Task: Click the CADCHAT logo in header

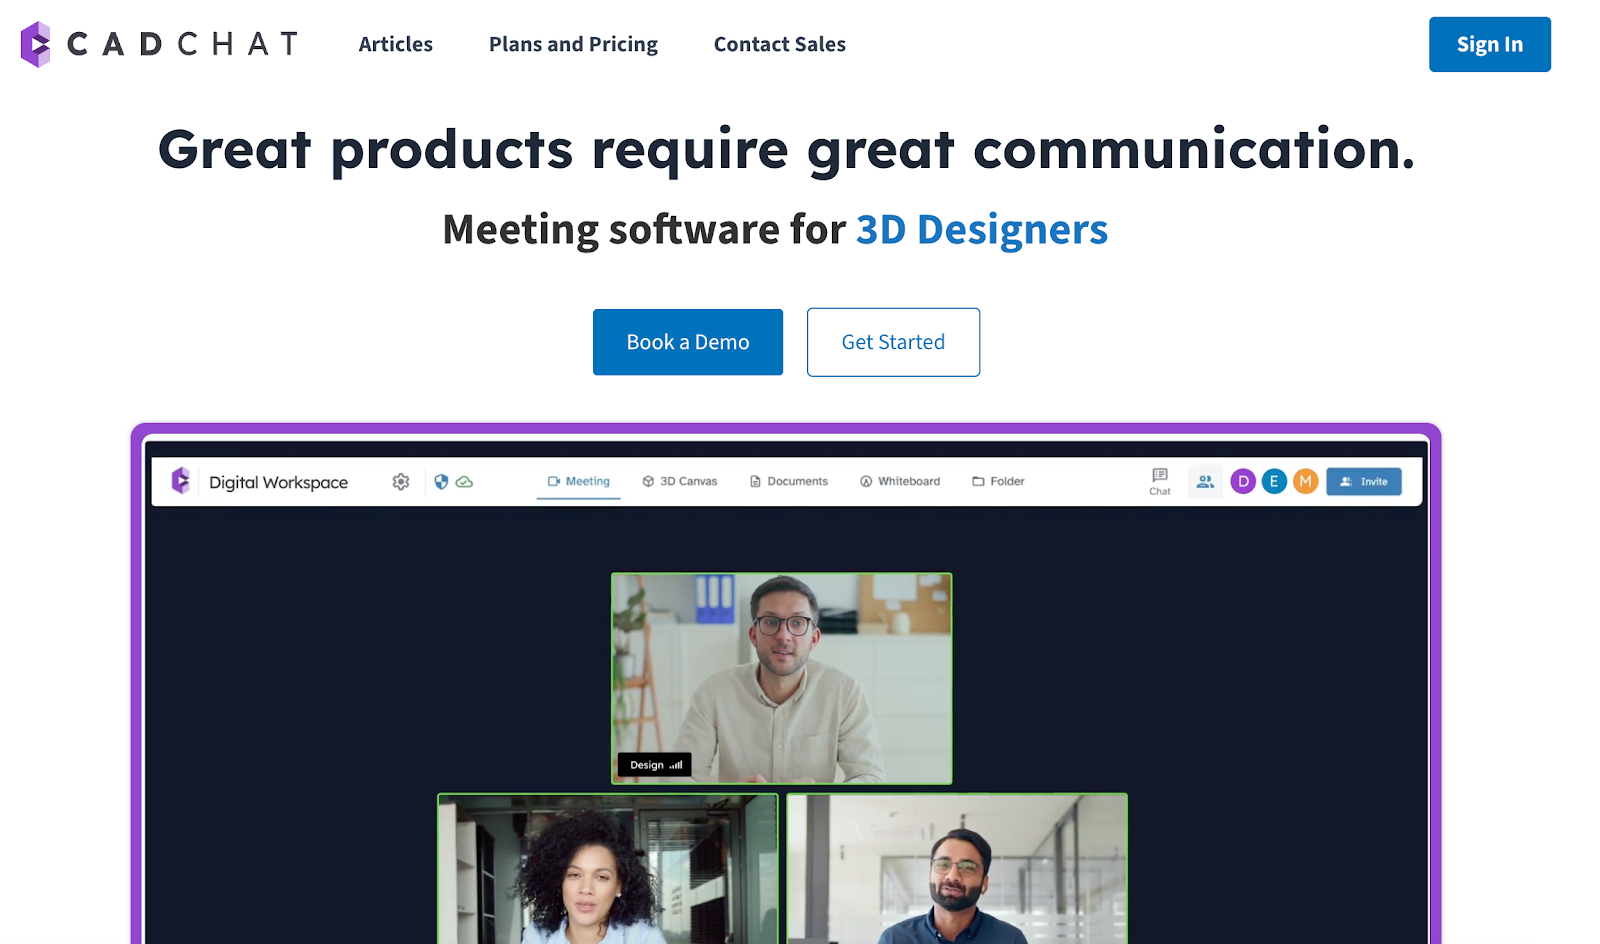Action: point(160,44)
